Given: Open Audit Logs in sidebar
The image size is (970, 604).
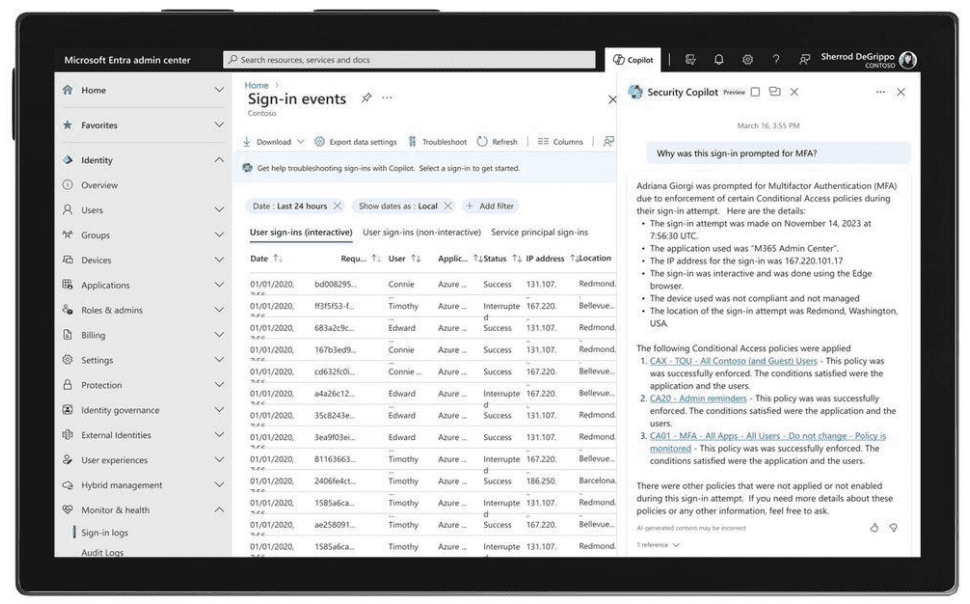Looking at the screenshot, I should pos(102,552).
